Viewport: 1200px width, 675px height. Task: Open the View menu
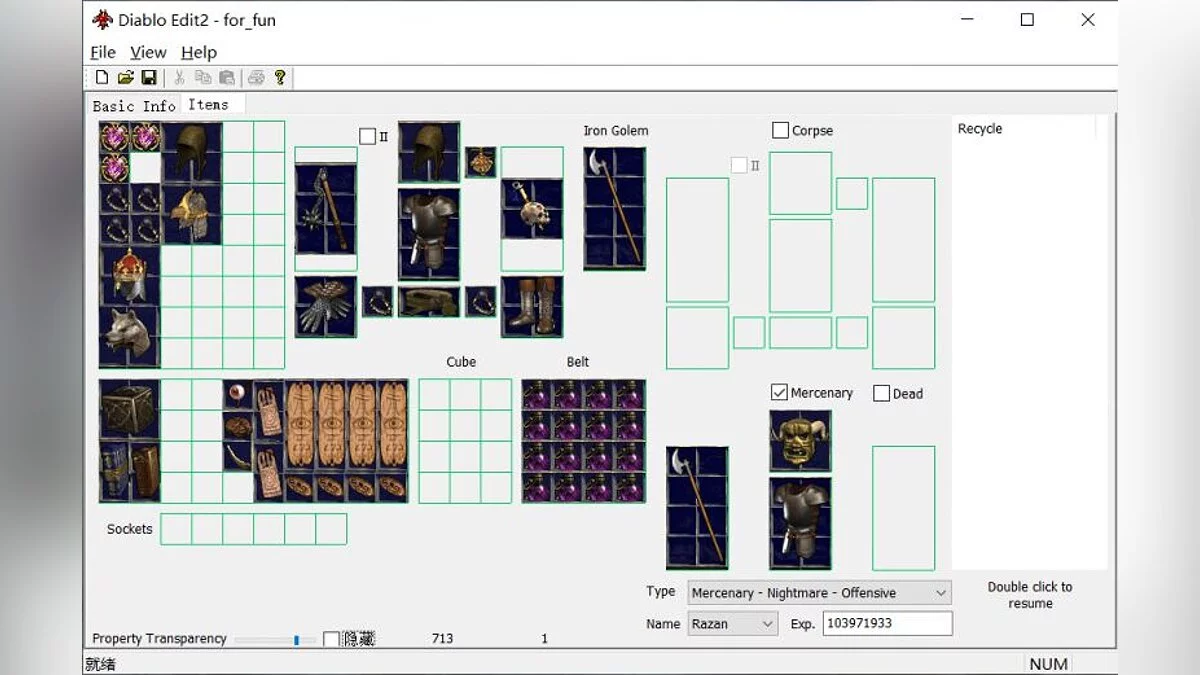pyautogui.click(x=148, y=52)
